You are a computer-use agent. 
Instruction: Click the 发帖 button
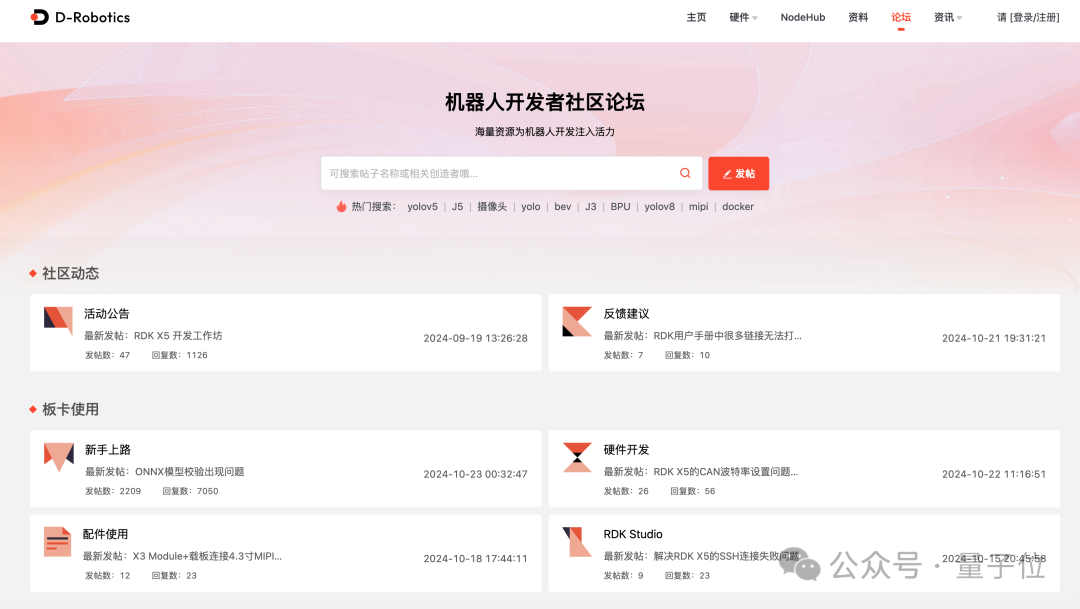point(738,172)
